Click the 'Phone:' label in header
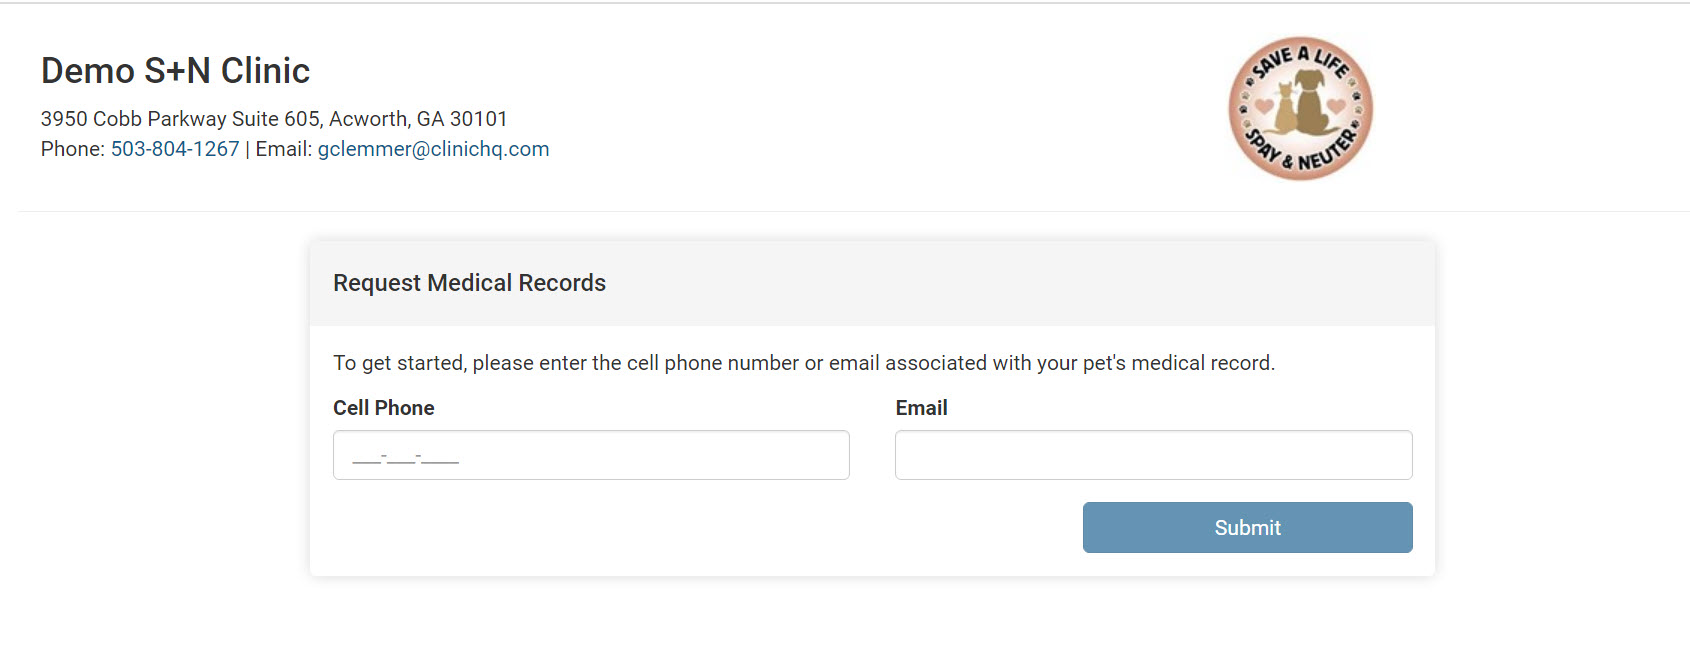This screenshot has height=667, width=1690. tap(72, 149)
